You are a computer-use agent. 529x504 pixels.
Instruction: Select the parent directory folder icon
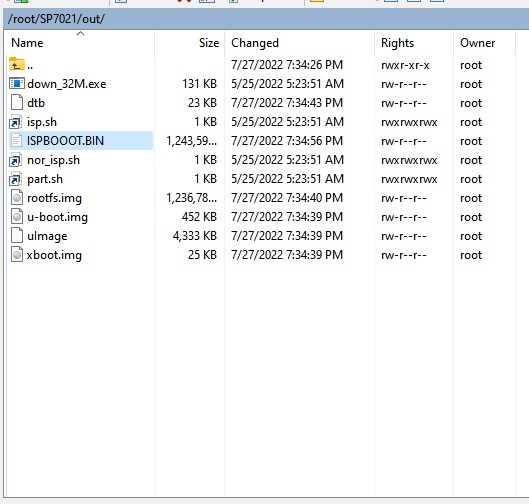pos(17,64)
